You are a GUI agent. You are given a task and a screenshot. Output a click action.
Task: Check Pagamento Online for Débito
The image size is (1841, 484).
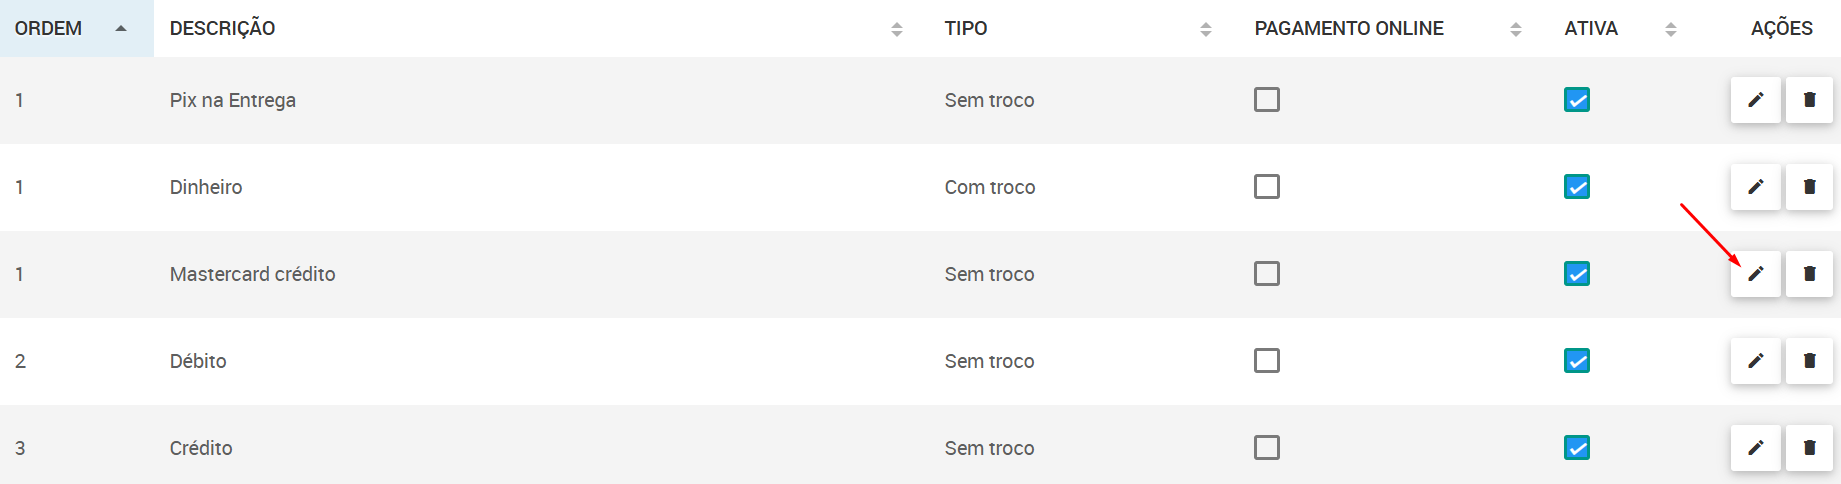click(1267, 361)
